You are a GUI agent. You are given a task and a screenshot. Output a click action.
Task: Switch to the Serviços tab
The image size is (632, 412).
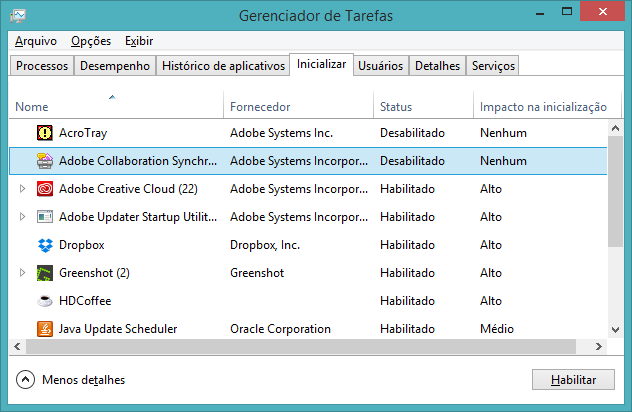click(x=492, y=66)
